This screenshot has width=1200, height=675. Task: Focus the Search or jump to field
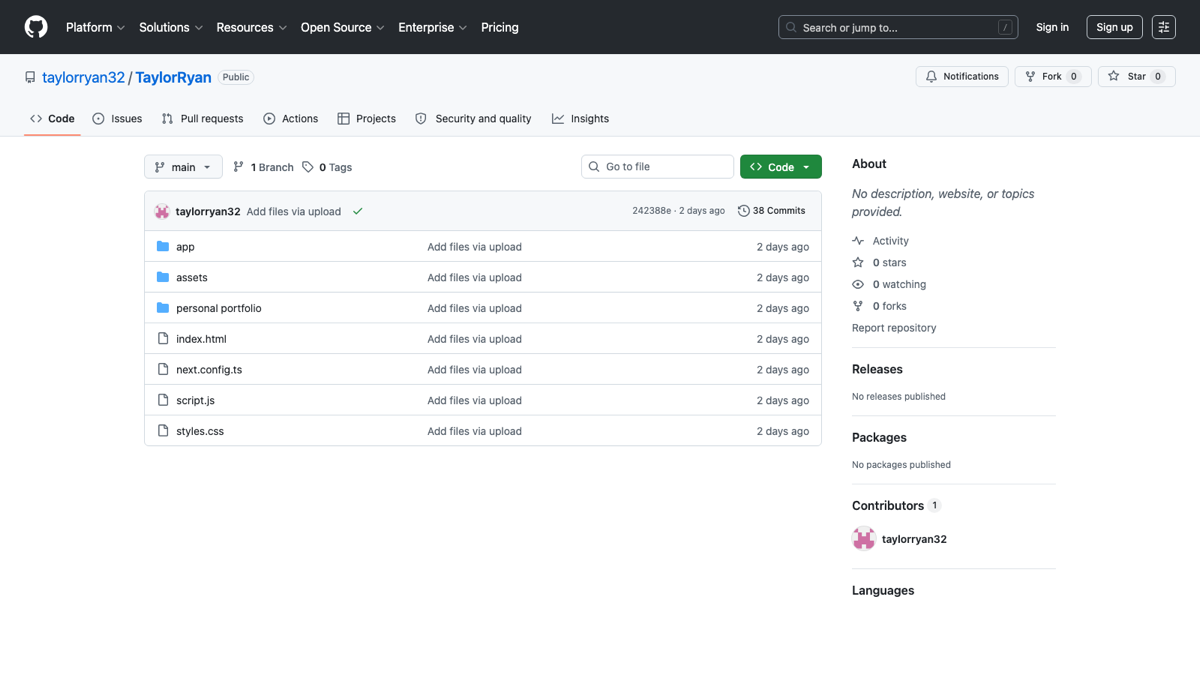point(898,27)
